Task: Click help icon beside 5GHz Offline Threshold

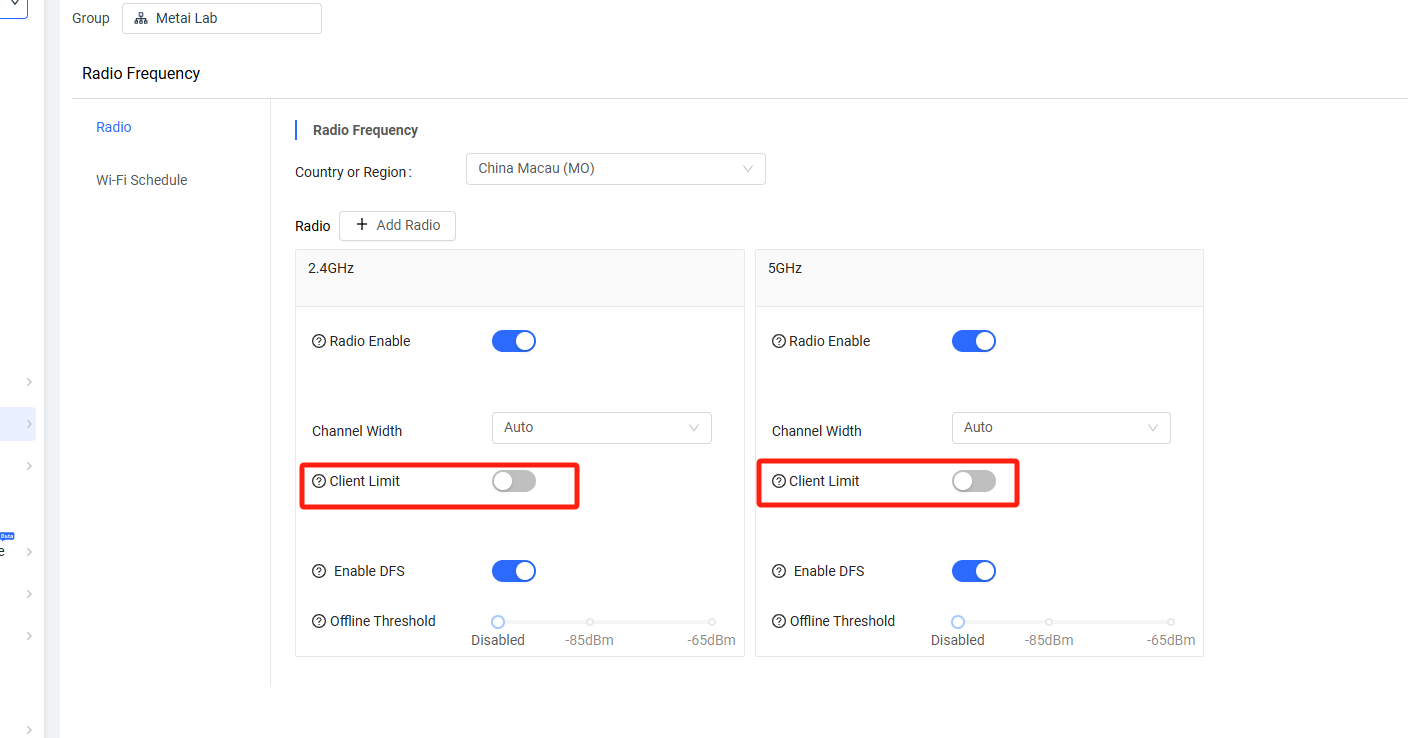Action: [778, 621]
